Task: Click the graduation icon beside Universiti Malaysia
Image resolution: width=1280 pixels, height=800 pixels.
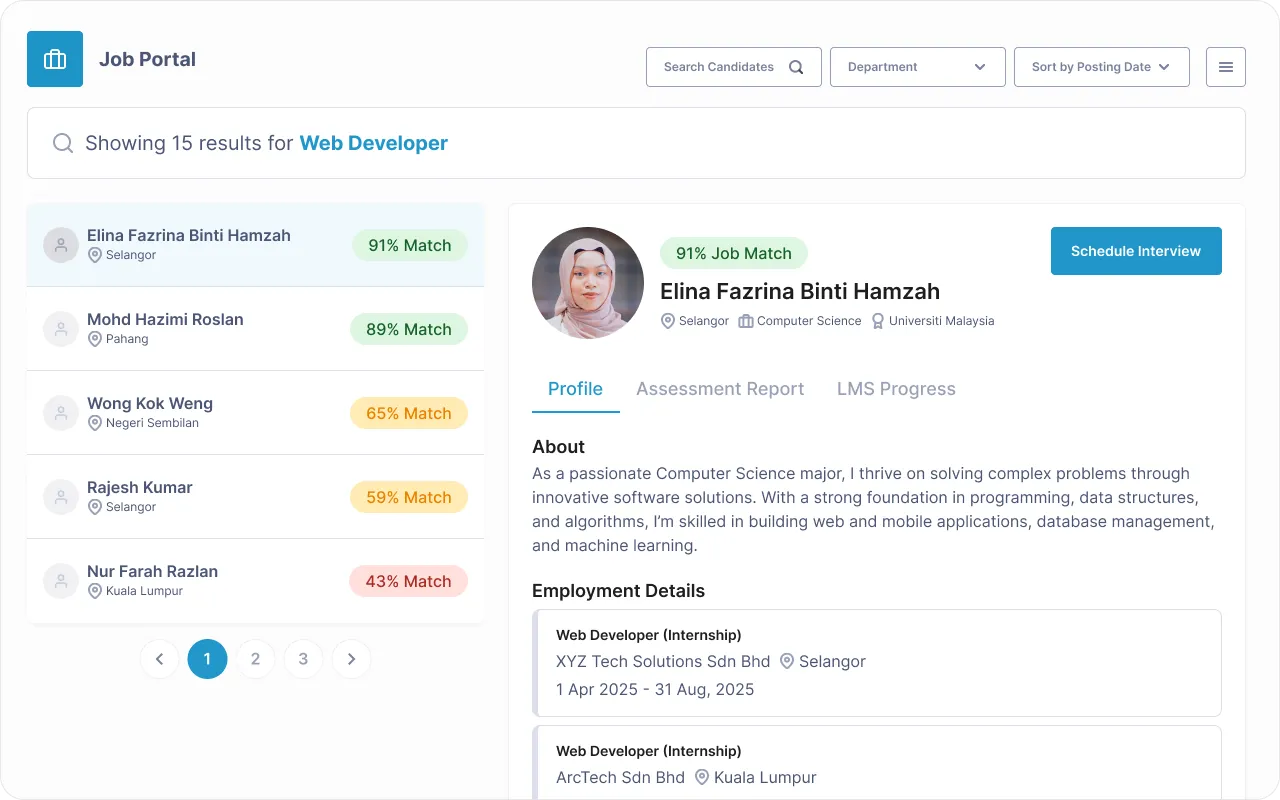Action: (x=877, y=321)
